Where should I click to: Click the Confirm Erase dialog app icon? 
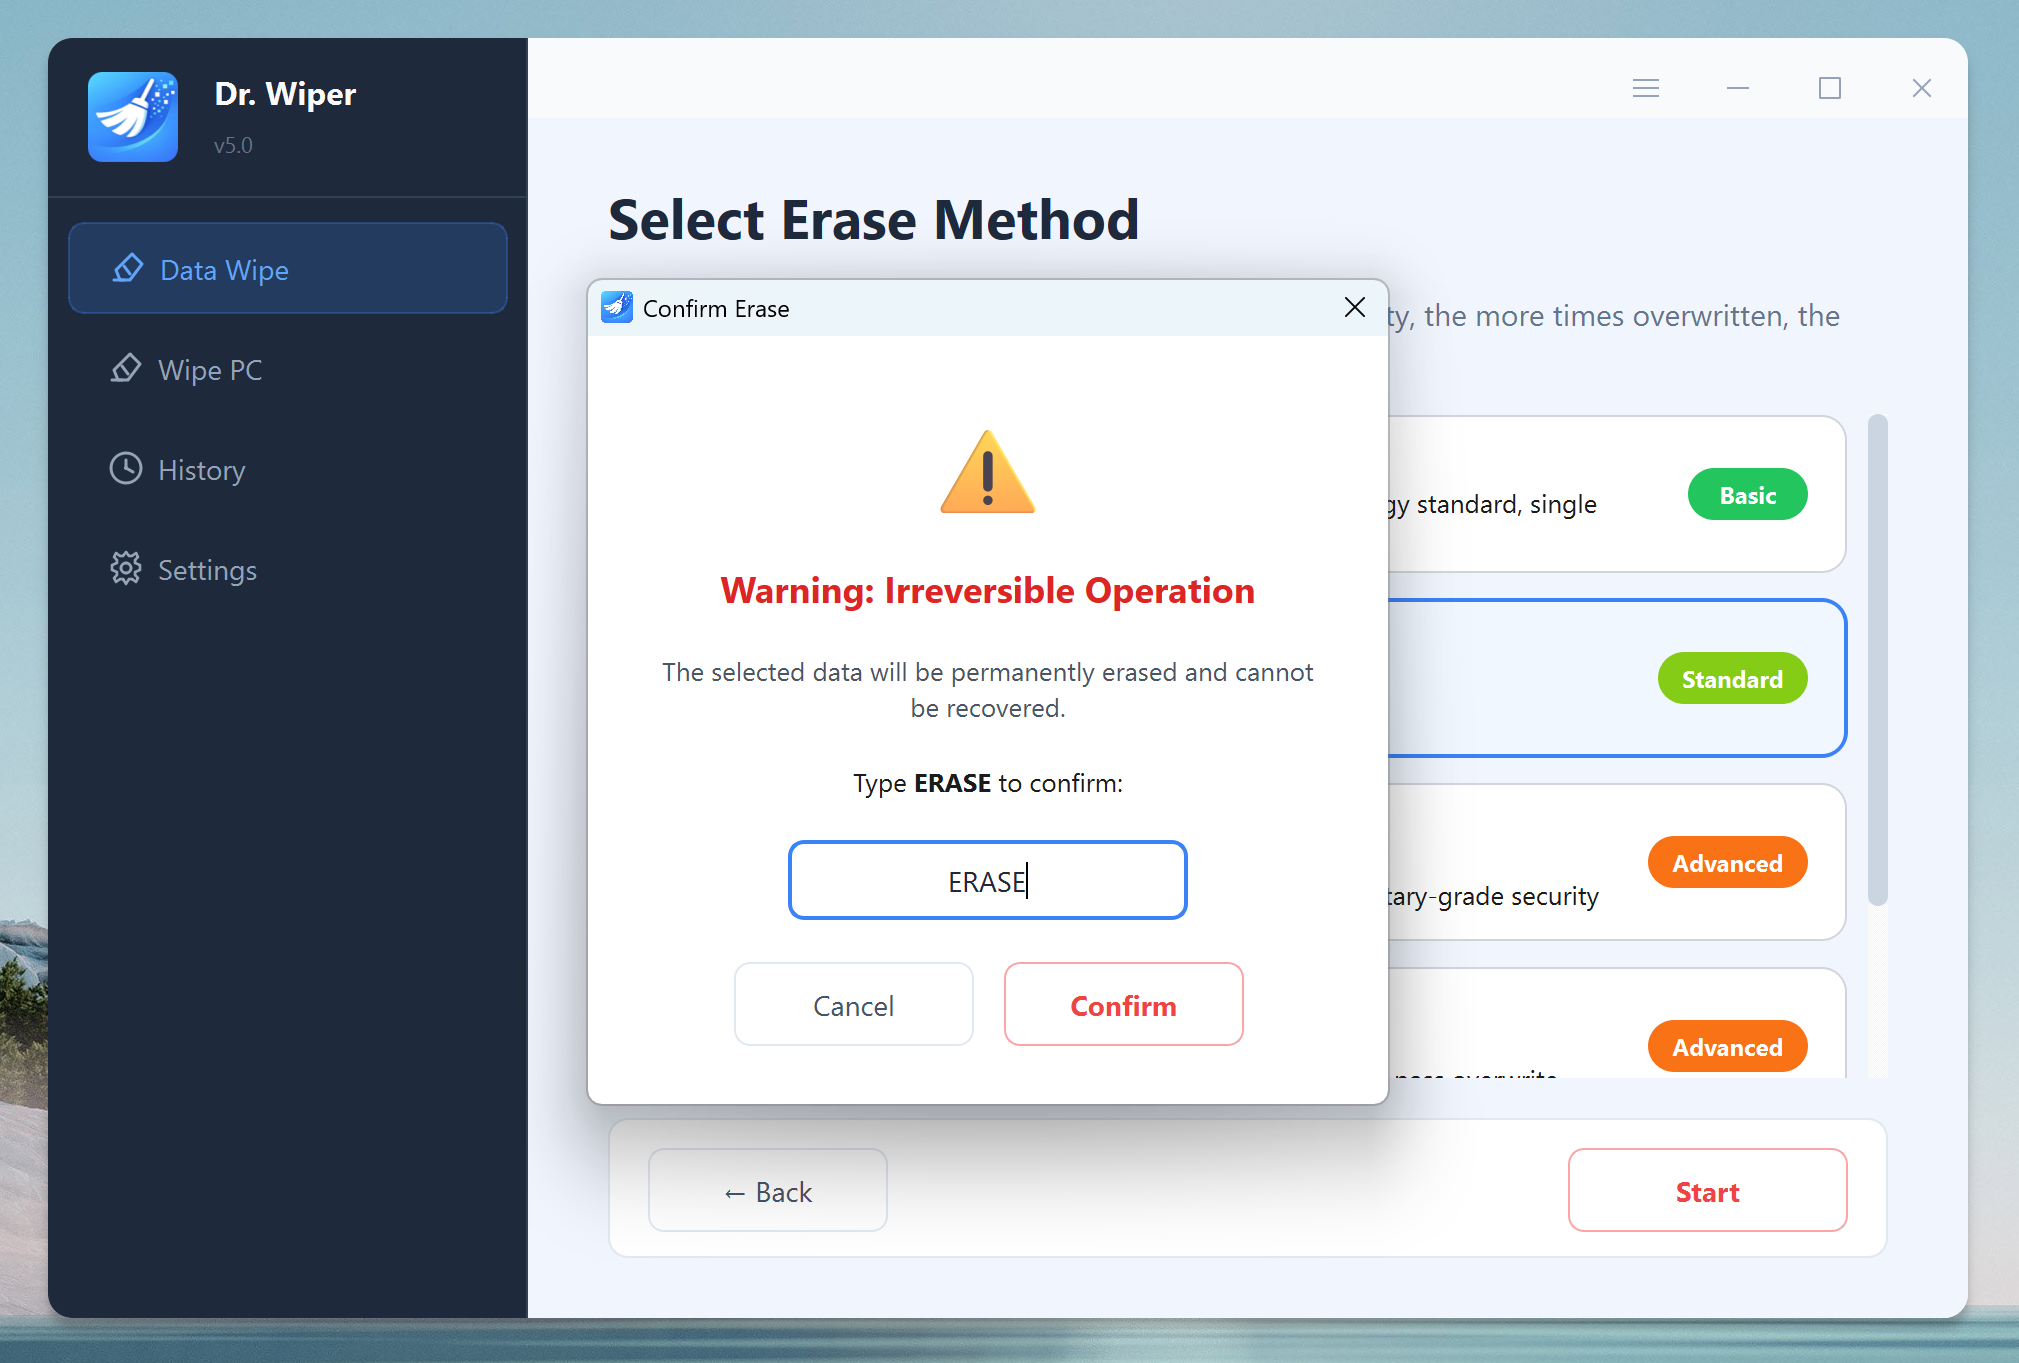[x=617, y=307]
